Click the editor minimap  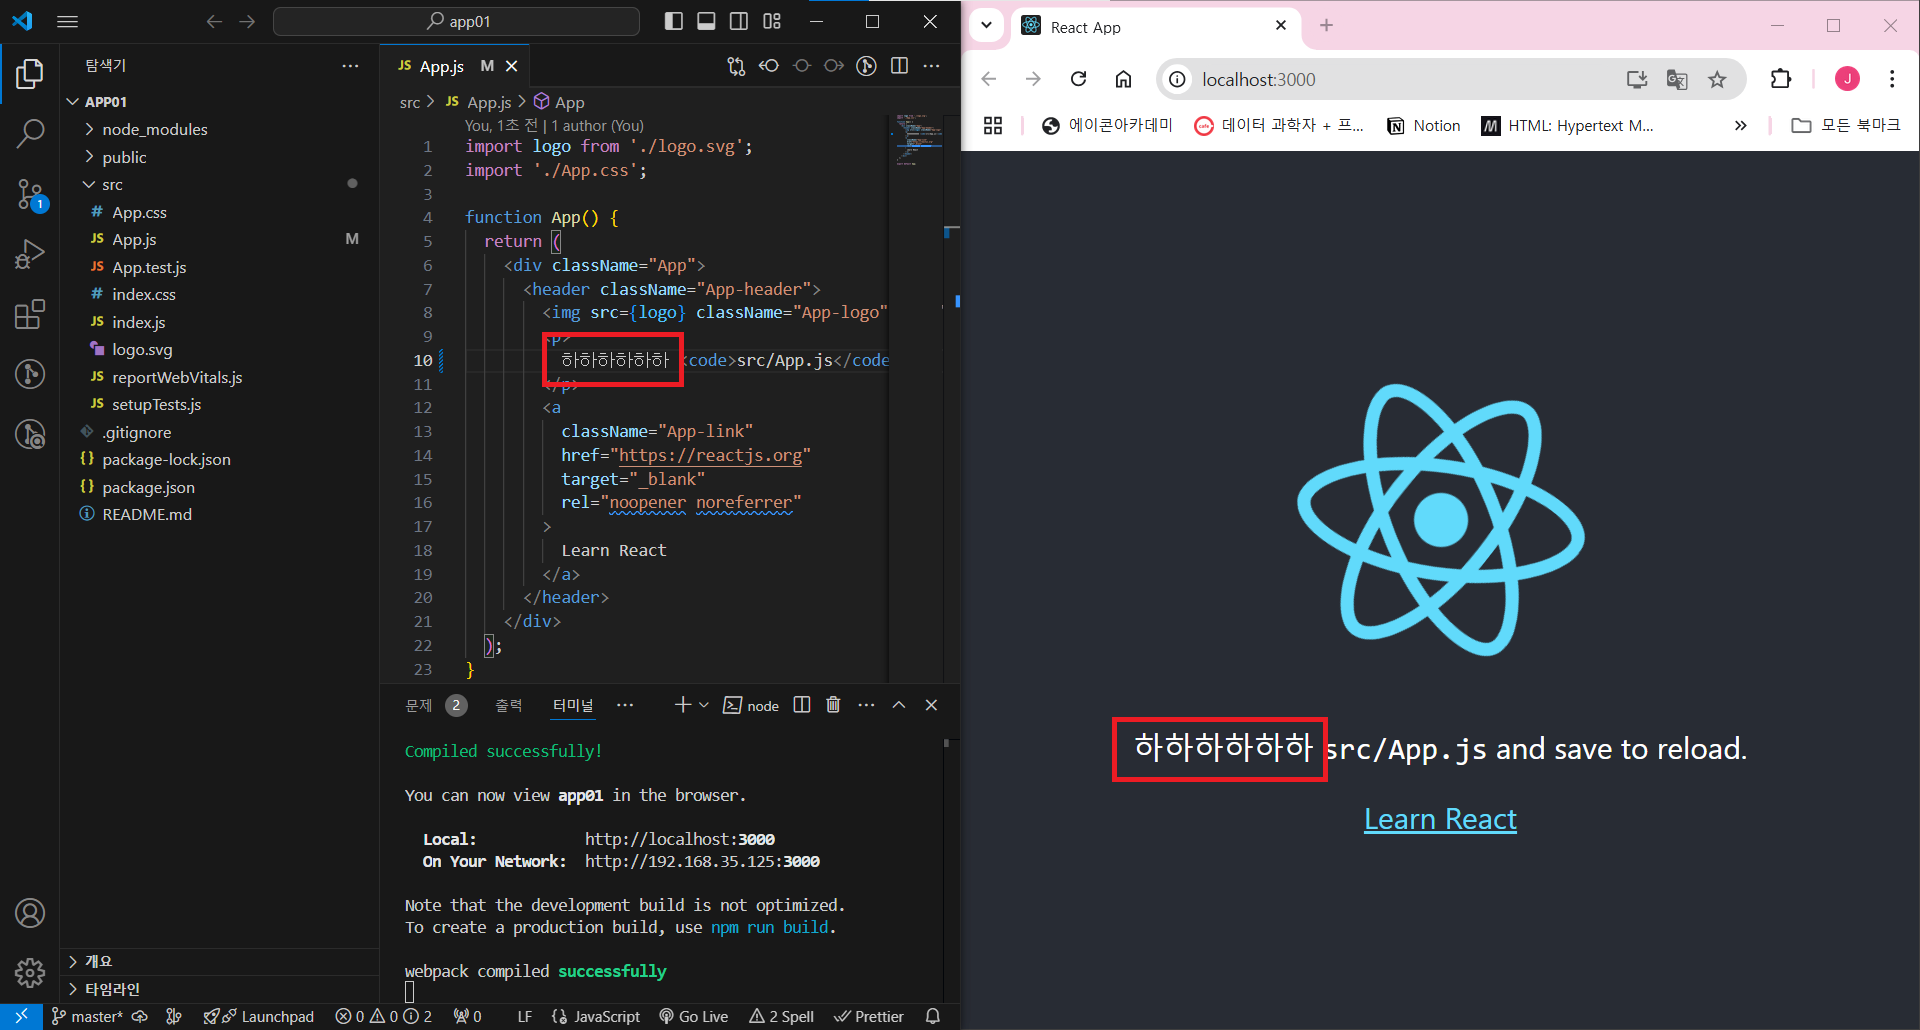click(x=918, y=140)
